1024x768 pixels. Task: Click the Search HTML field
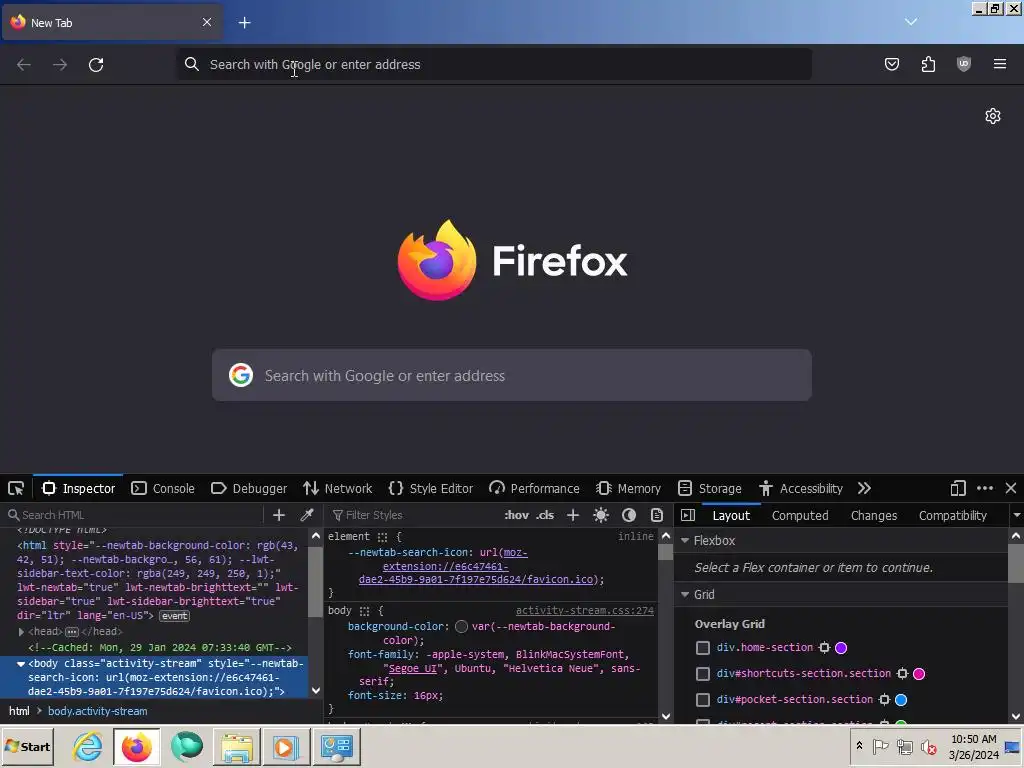[134, 515]
